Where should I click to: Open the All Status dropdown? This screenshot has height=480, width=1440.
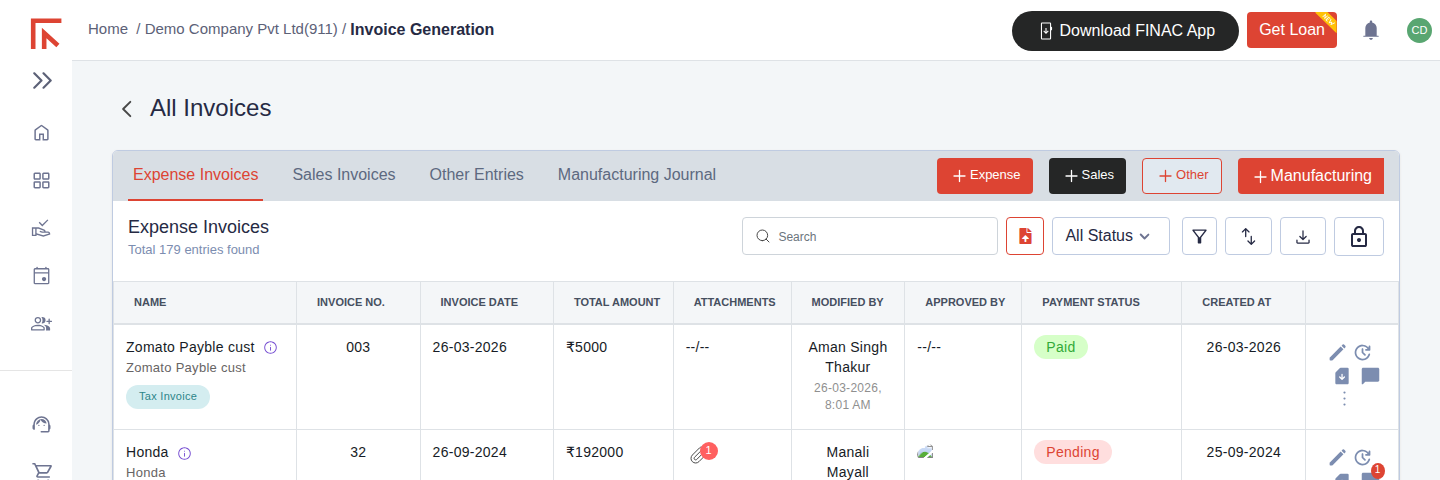coord(1111,236)
